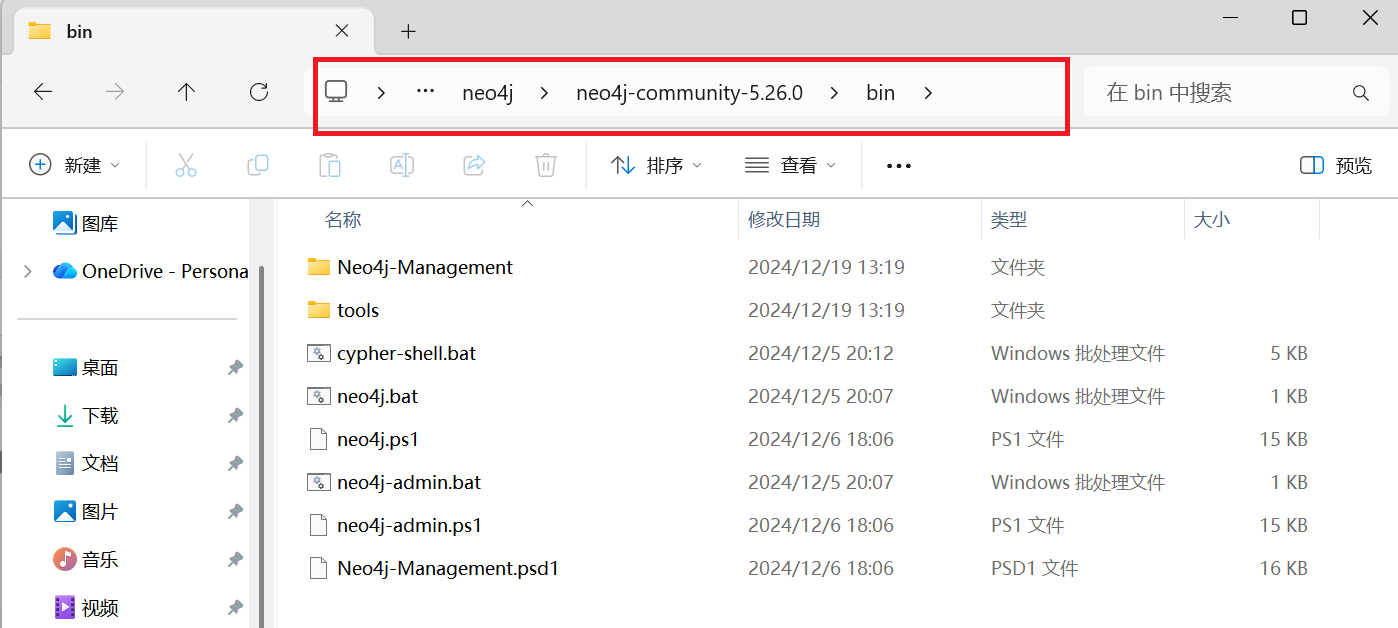Image resolution: width=1398 pixels, height=628 pixels.
Task: Select the neo4j.bat file icon
Action: pos(319,396)
